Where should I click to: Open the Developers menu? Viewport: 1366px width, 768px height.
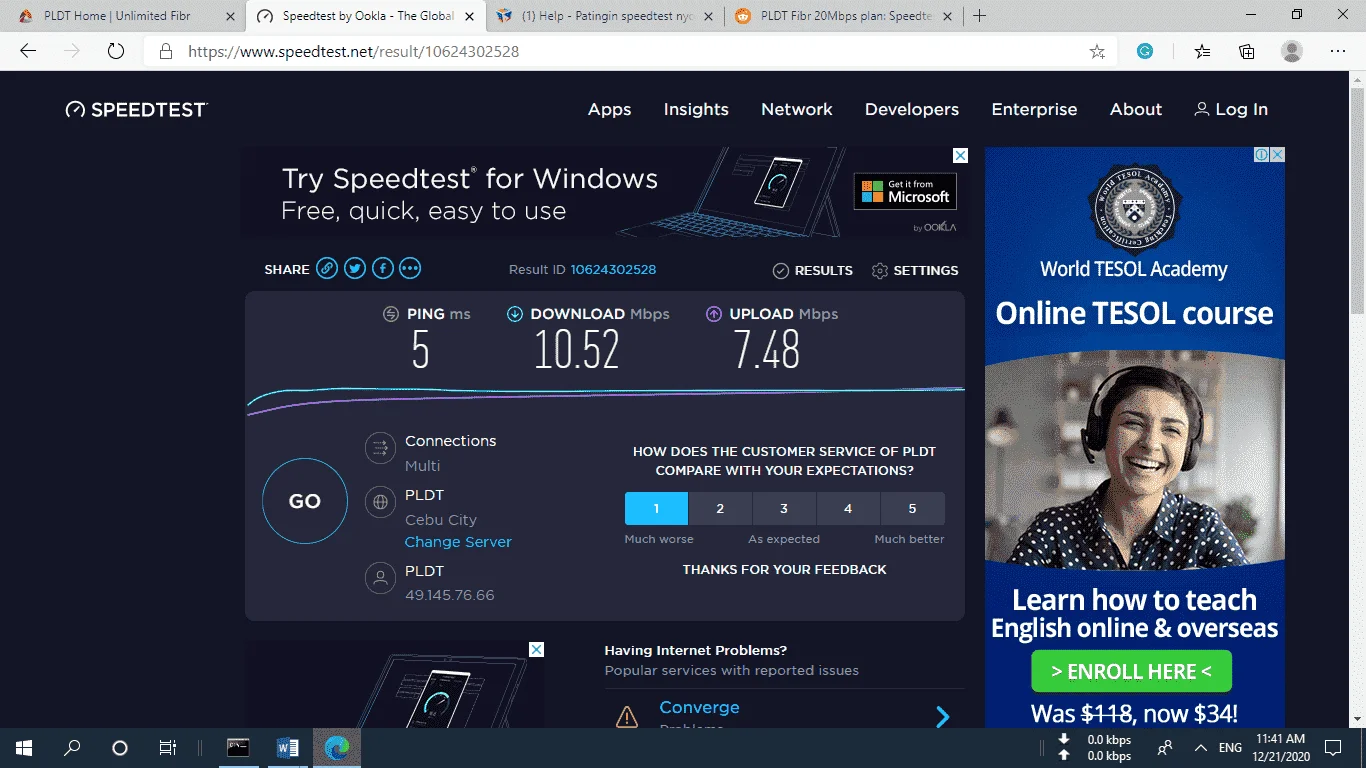(912, 110)
